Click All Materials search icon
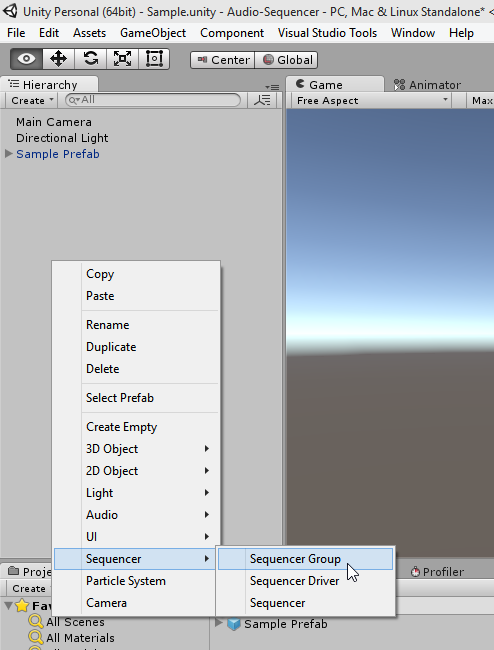The height and width of the screenshot is (650, 494). pos(36,638)
